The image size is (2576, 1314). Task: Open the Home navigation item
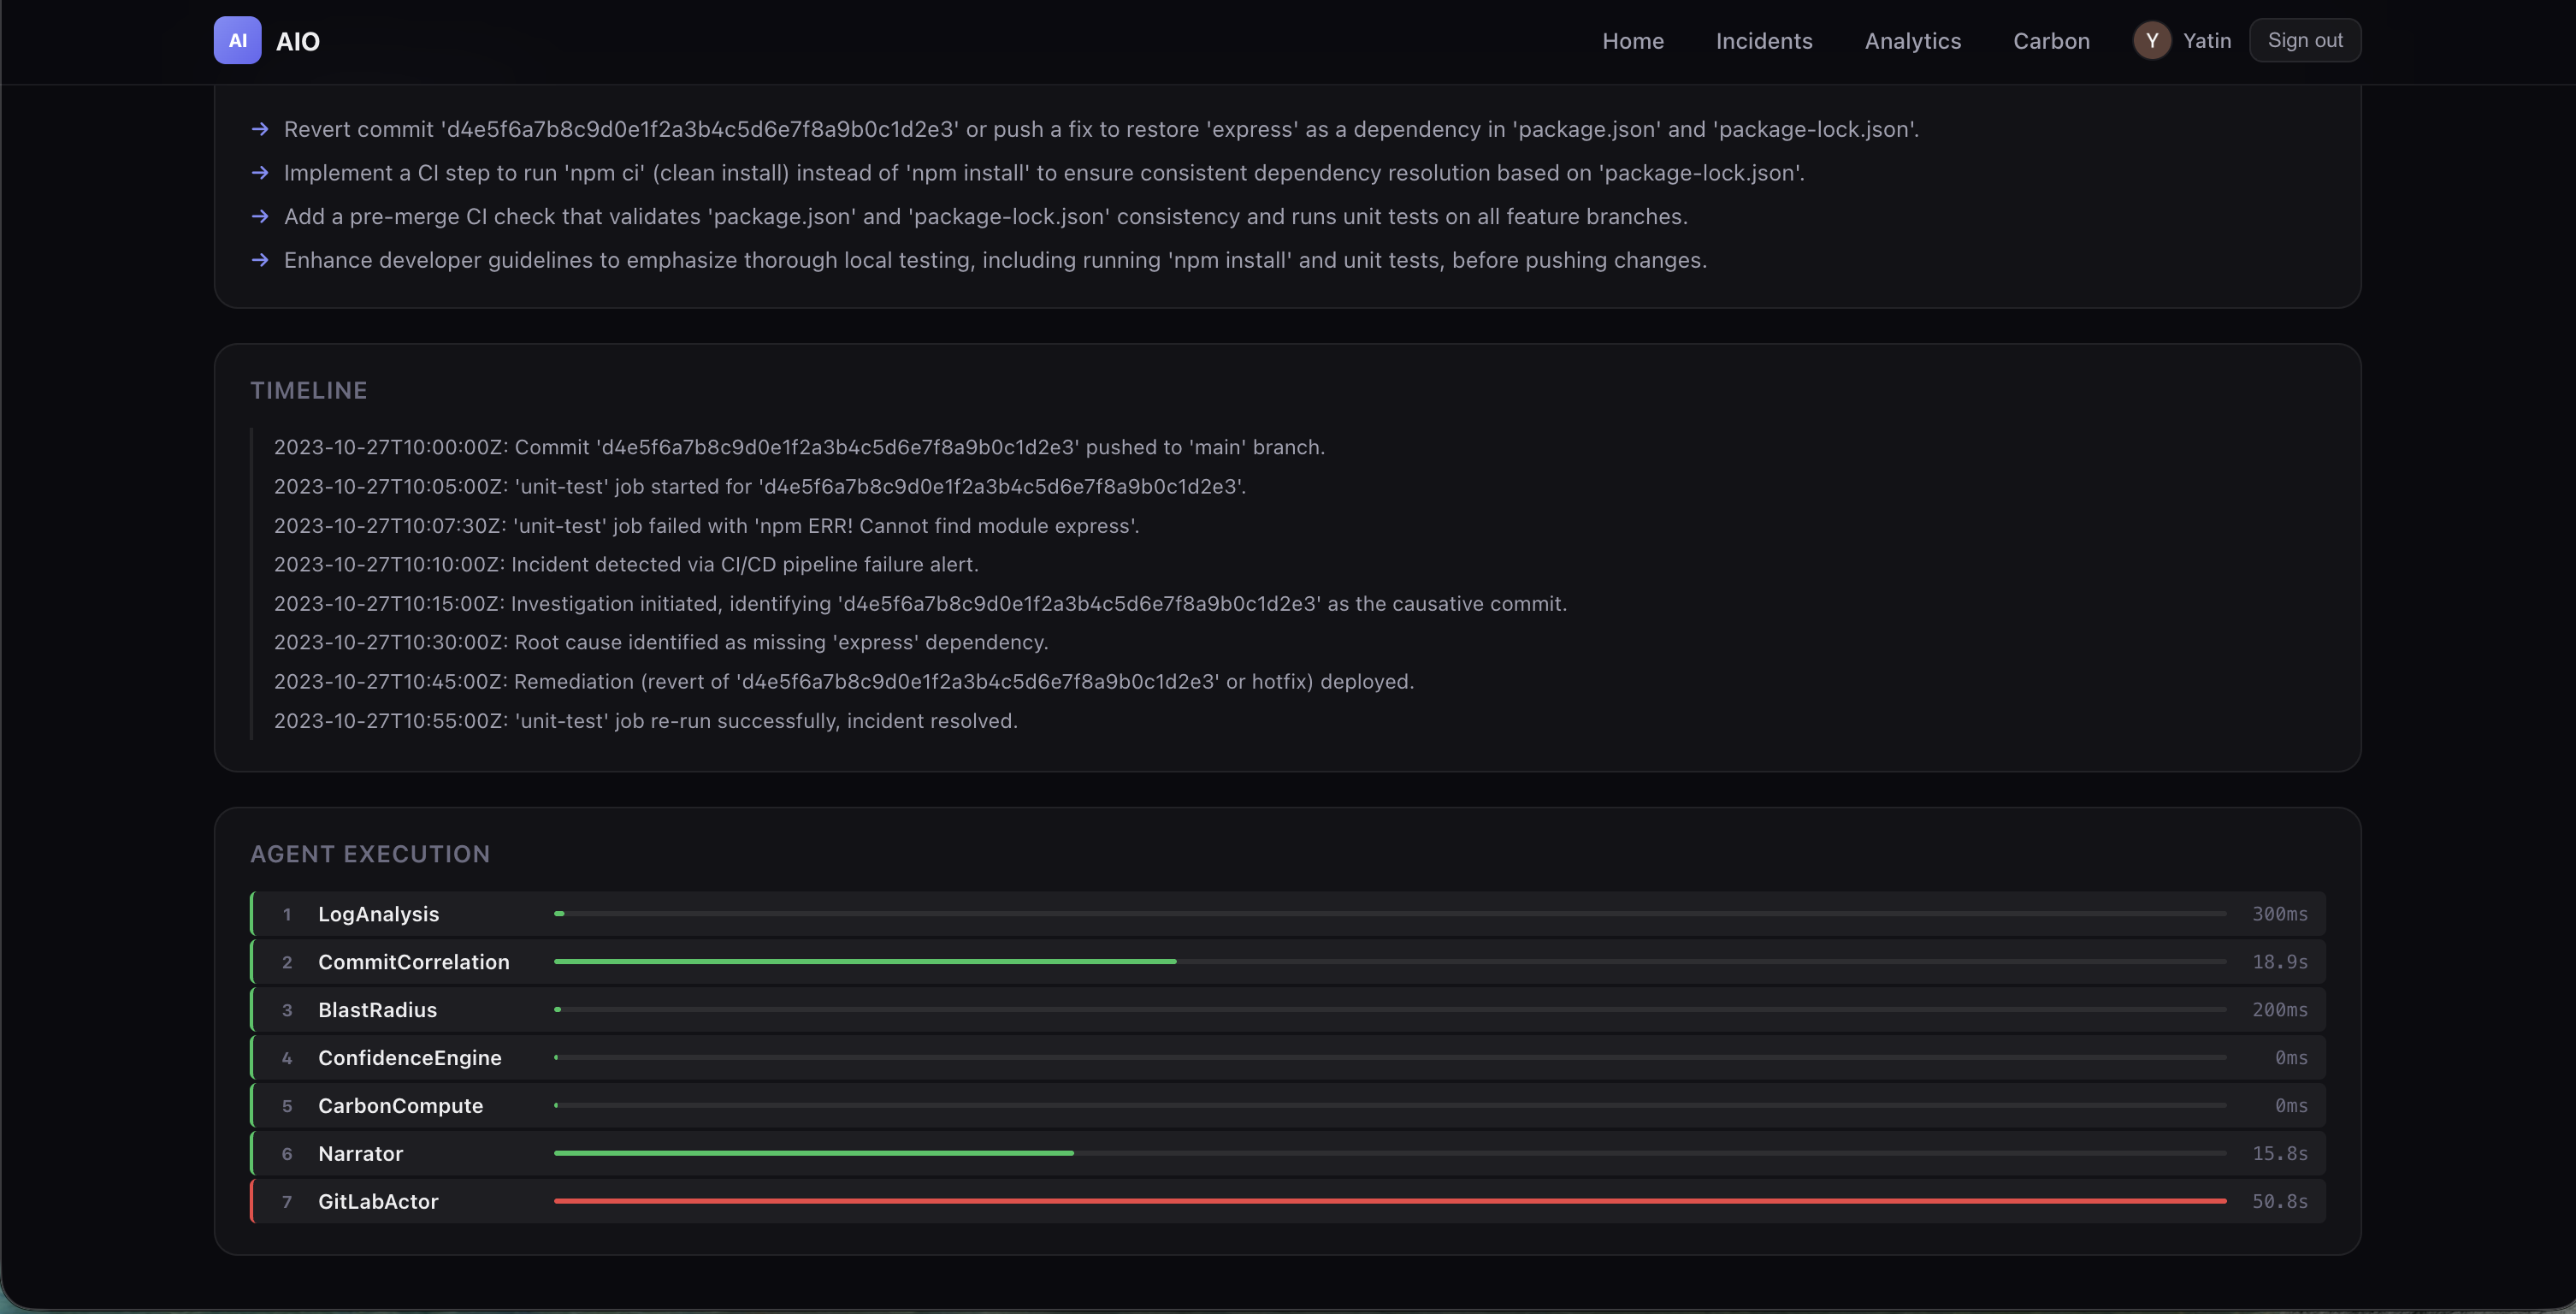click(1632, 41)
